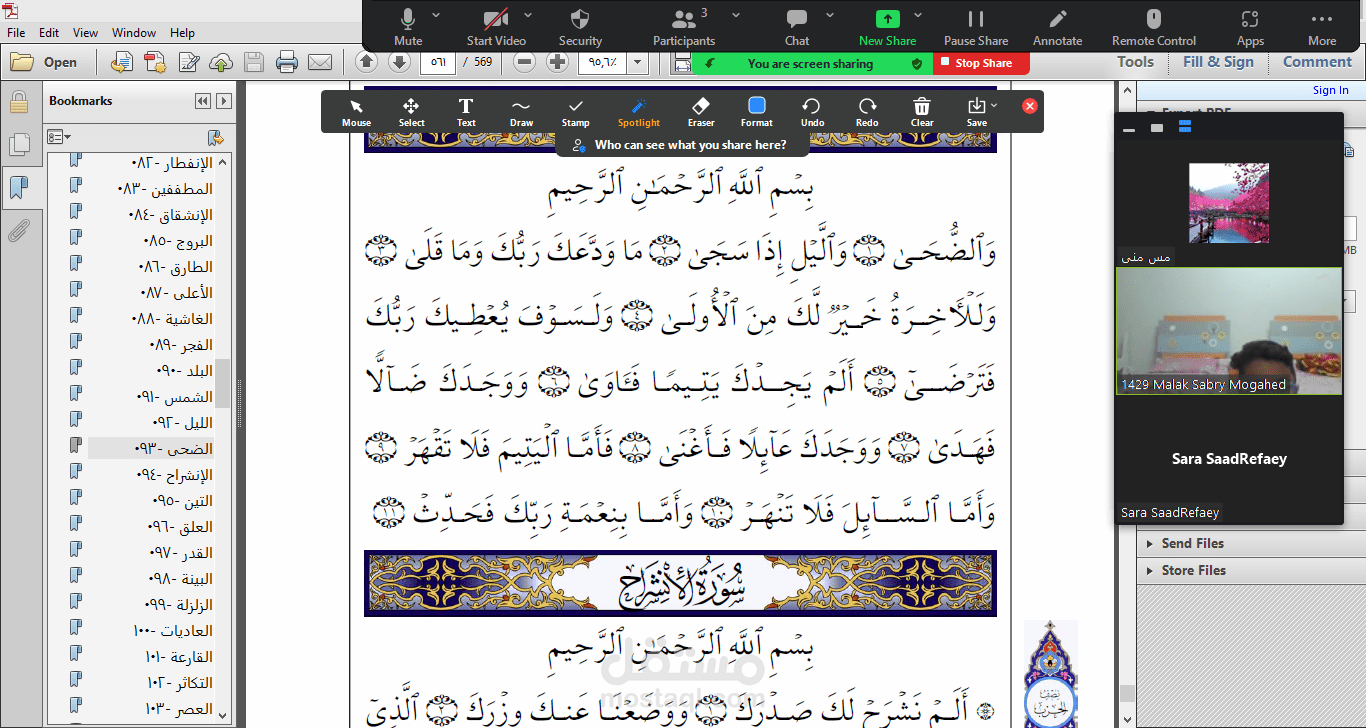Open Remote Control options
The height and width of the screenshot is (728, 1366).
[x=1154, y=27]
